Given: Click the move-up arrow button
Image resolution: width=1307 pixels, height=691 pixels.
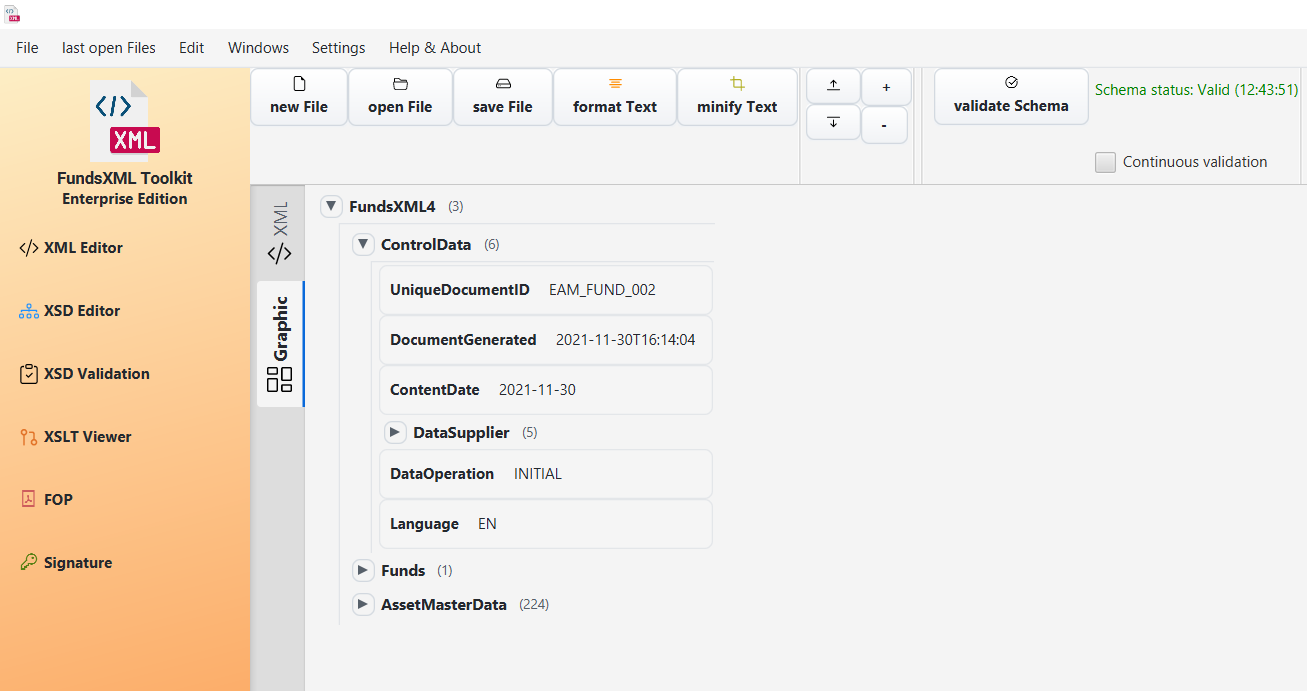Looking at the screenshot, I should click(833, 86).
